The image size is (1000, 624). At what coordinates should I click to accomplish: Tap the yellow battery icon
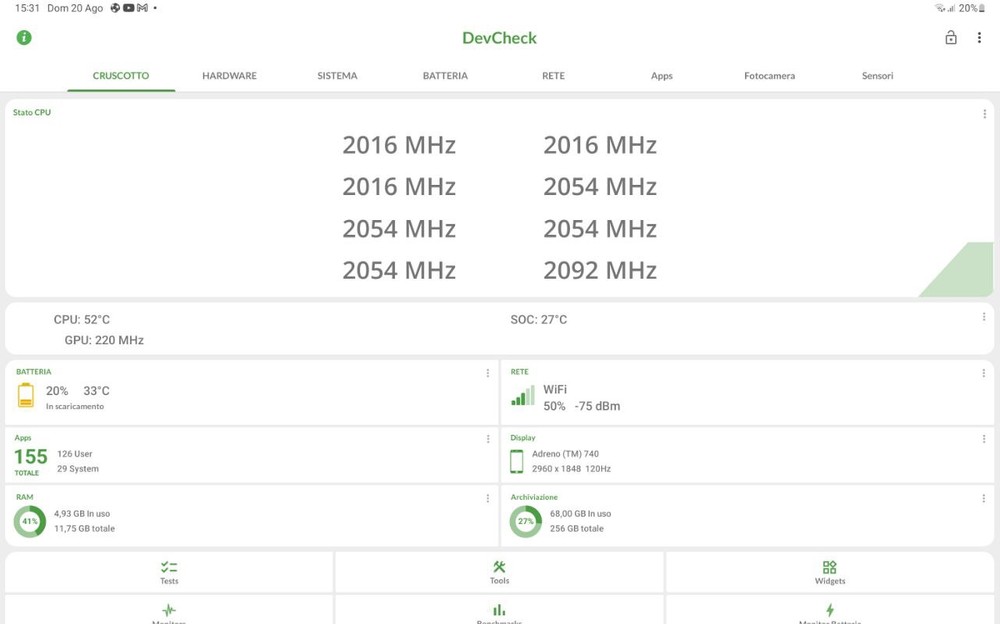26,395
